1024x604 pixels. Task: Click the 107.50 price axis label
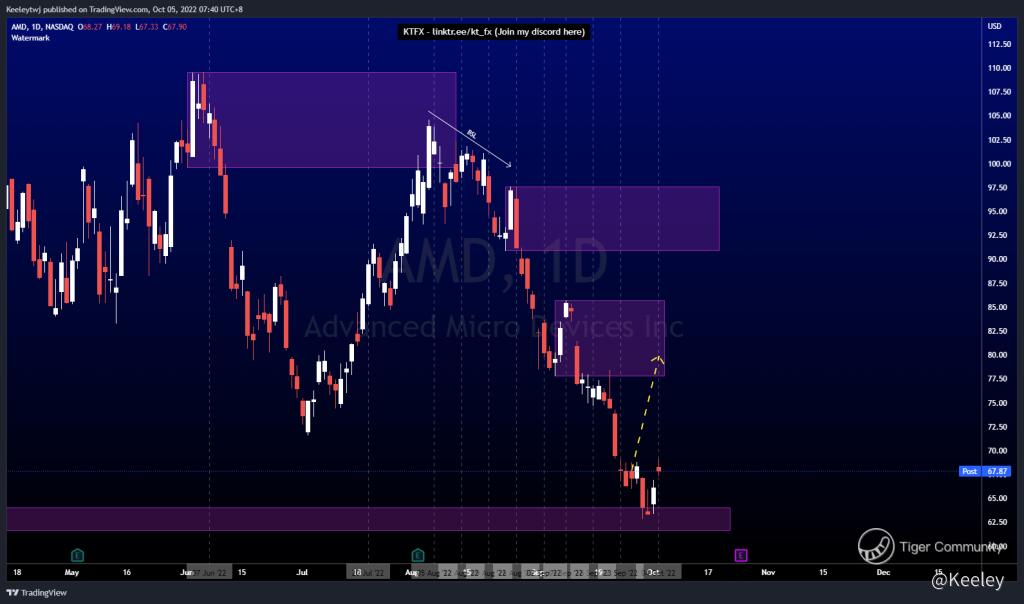tap(999, 91)
